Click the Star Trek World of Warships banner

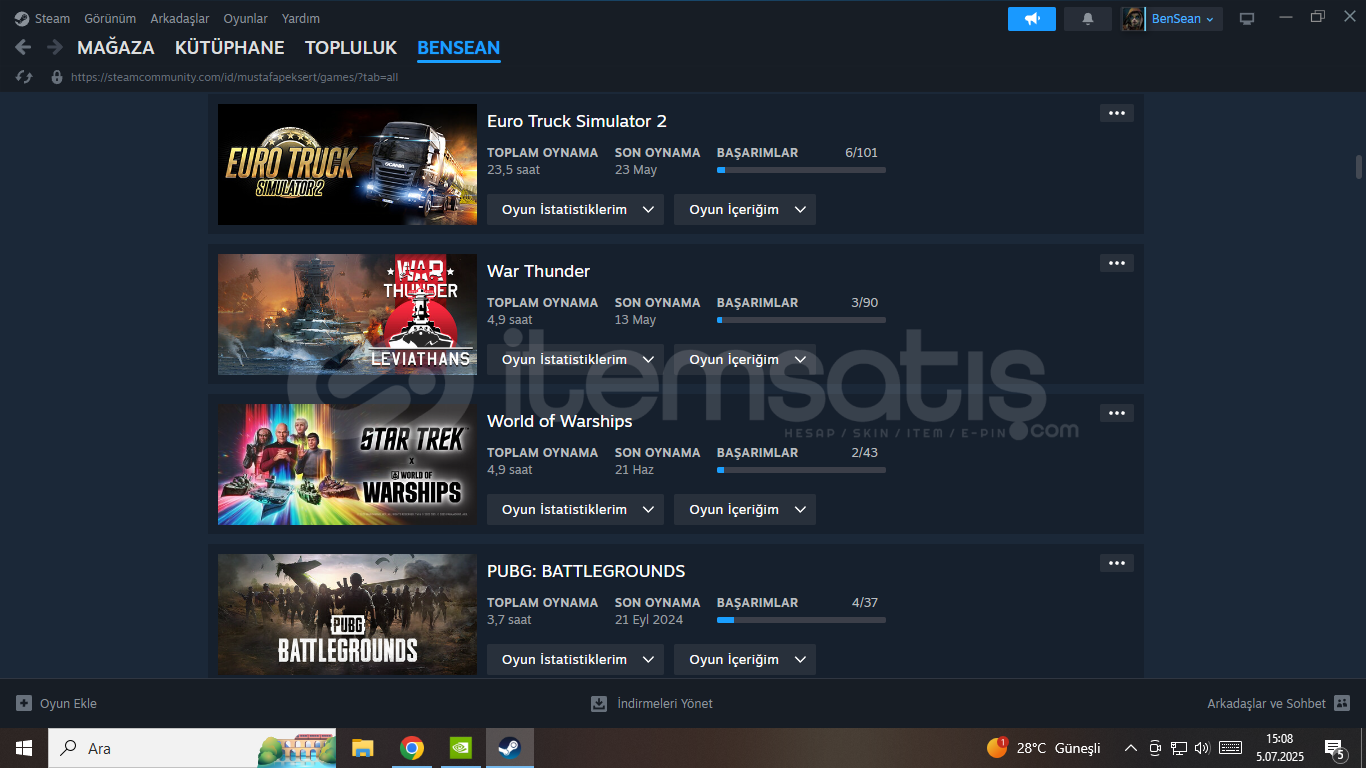coord(347,464)
